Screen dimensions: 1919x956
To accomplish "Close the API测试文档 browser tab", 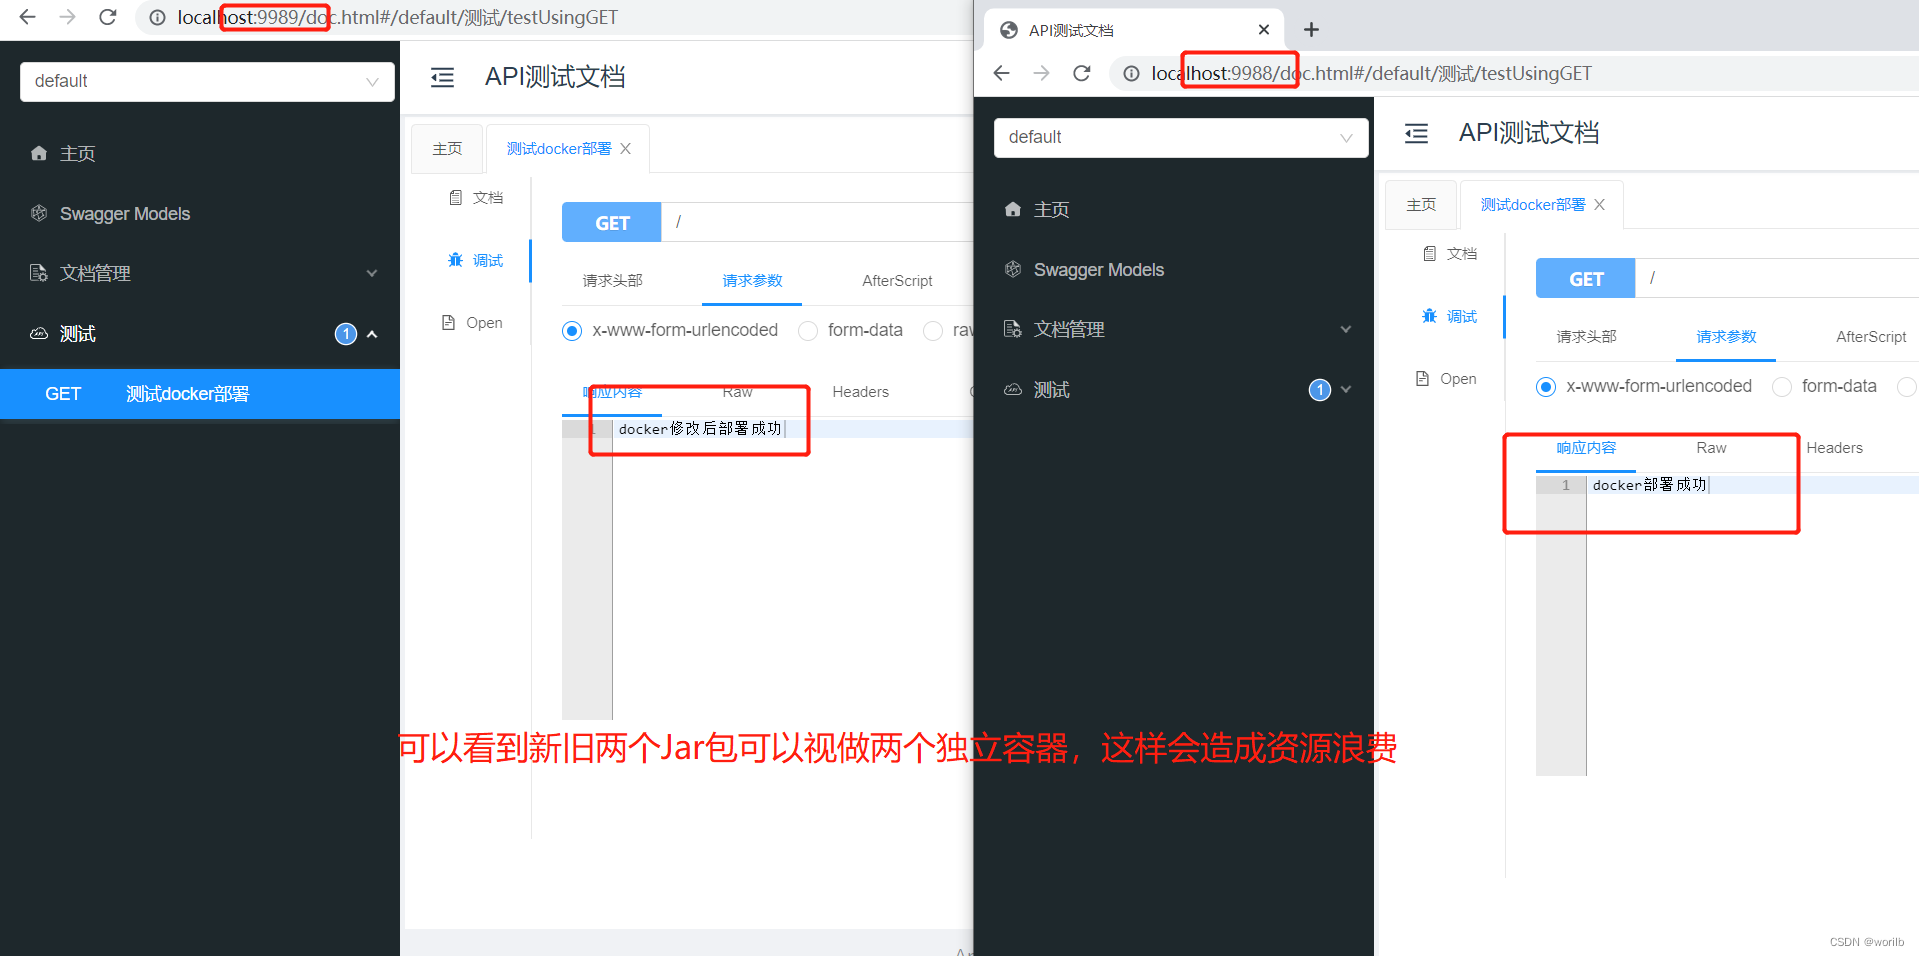I will (x=1264, y=30).
